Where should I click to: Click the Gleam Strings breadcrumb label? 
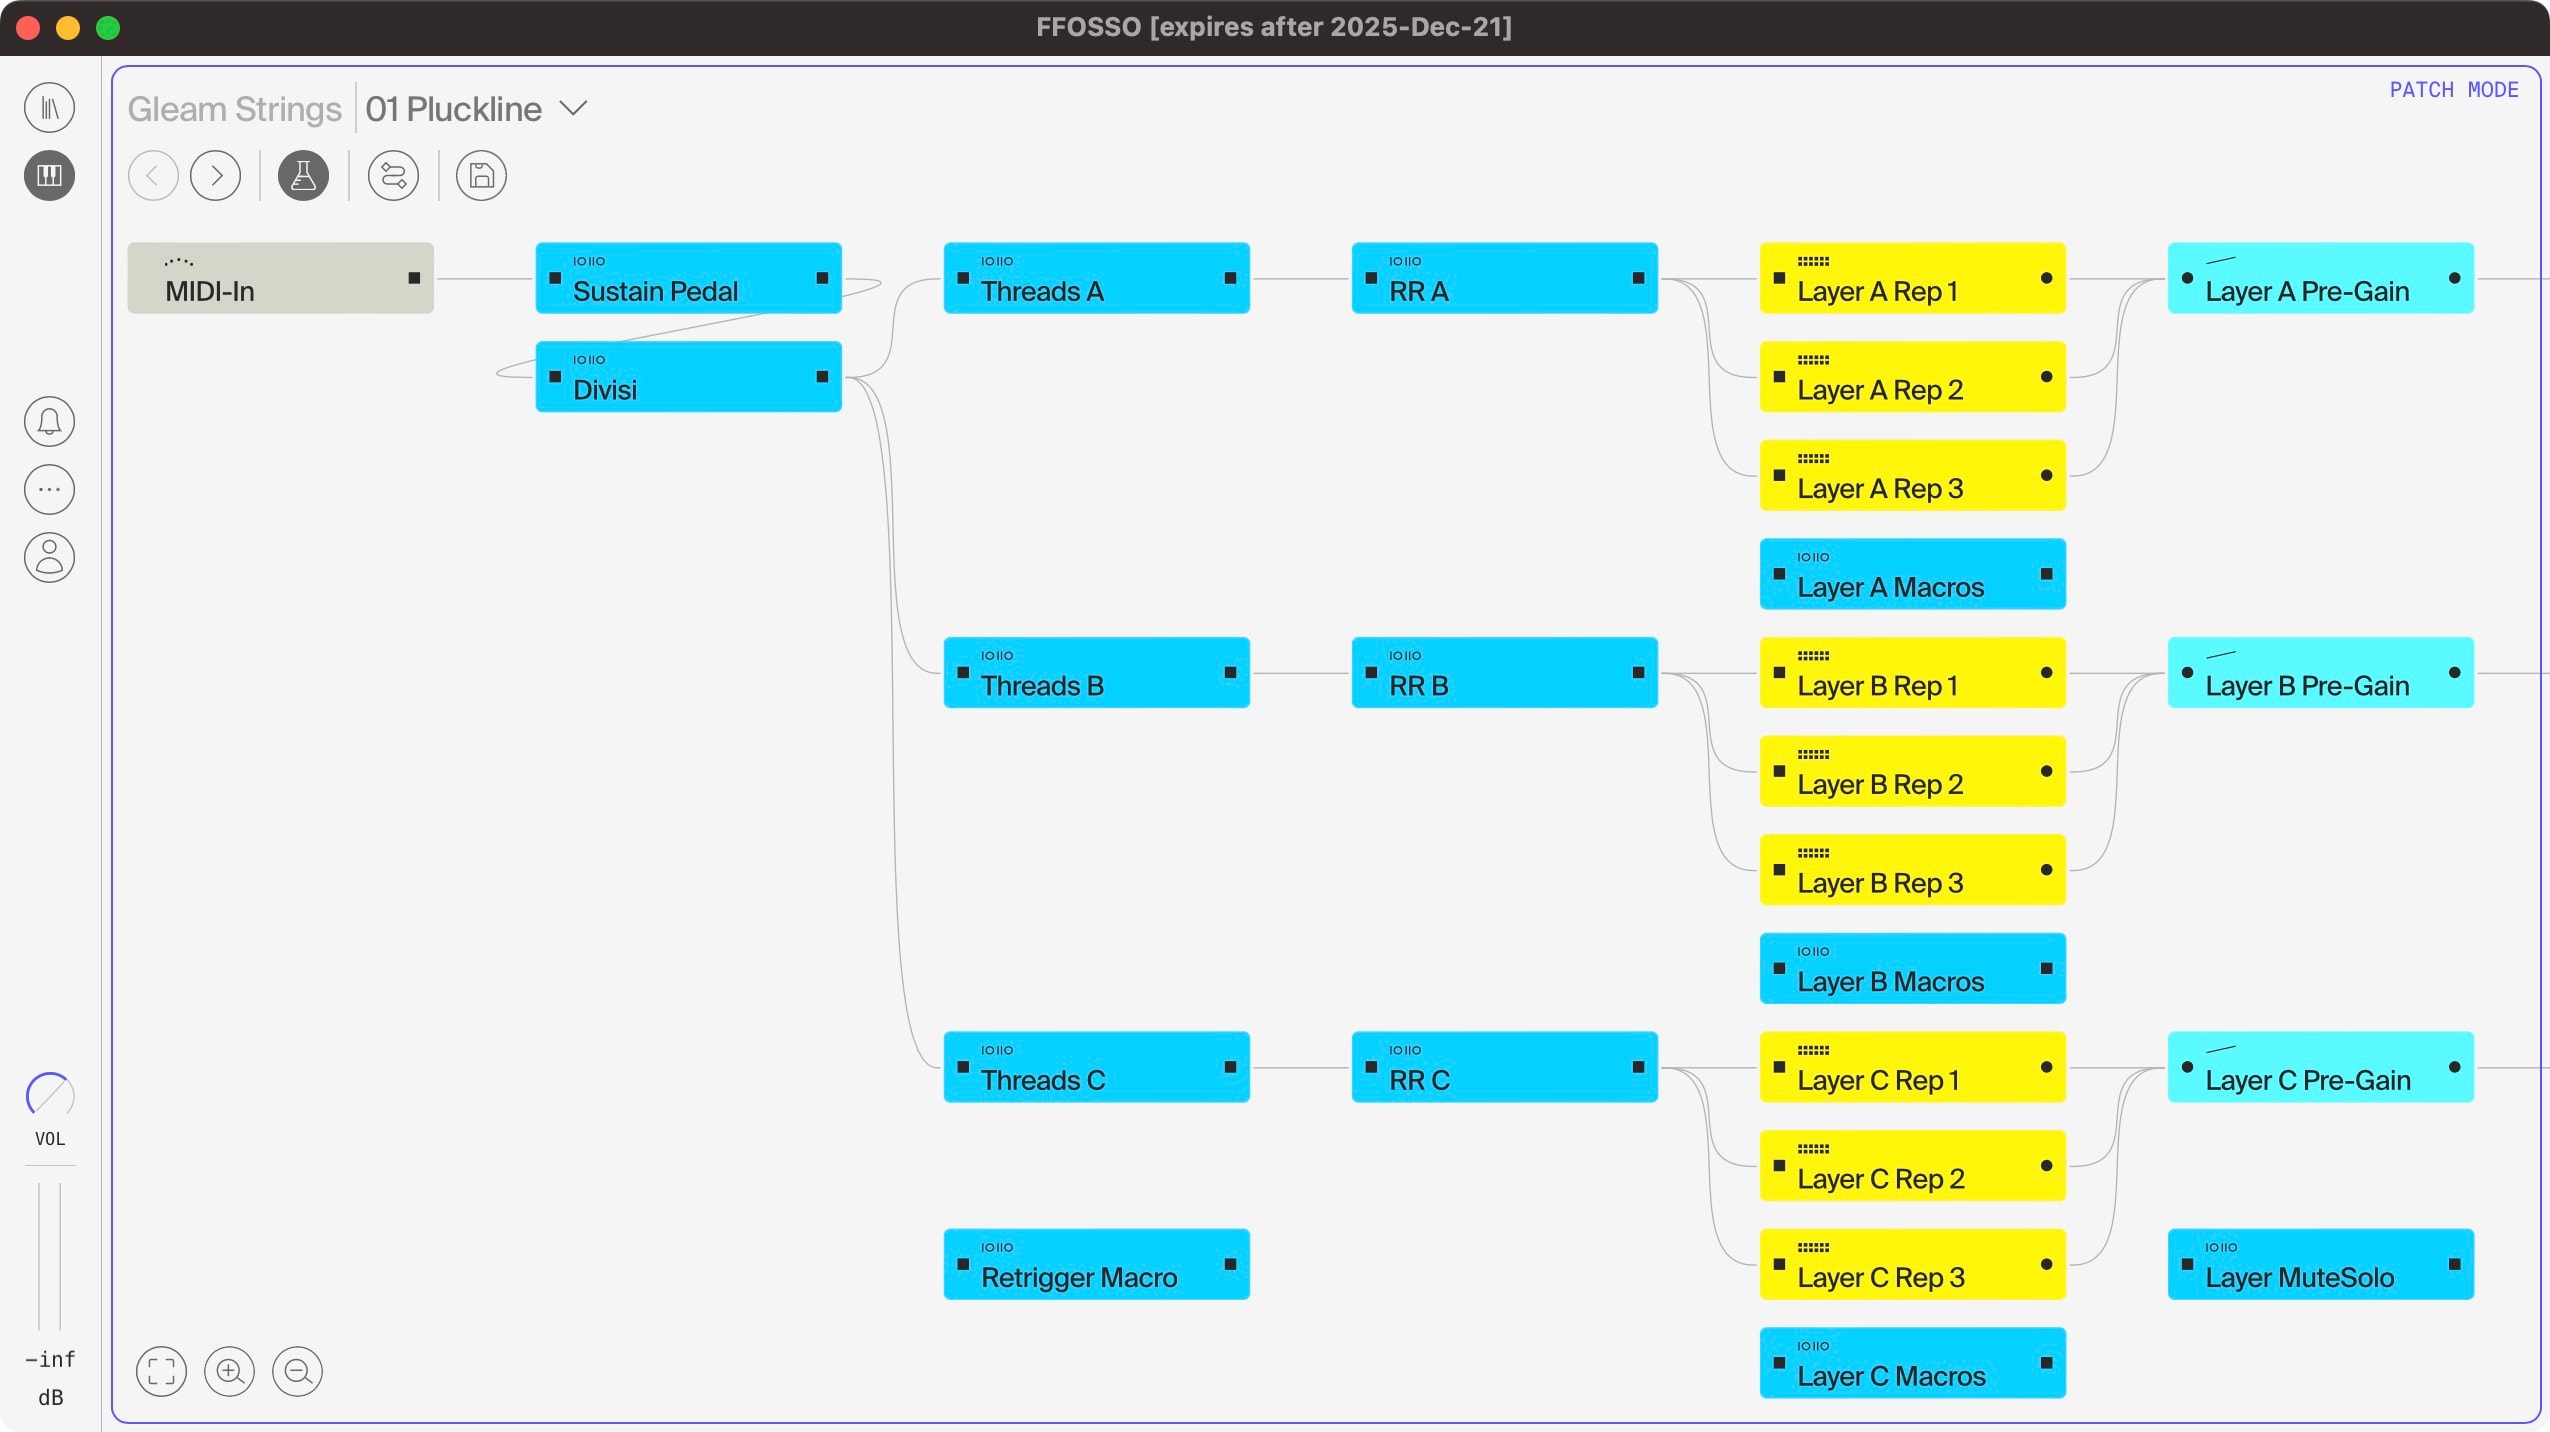(x=233, y=108)
